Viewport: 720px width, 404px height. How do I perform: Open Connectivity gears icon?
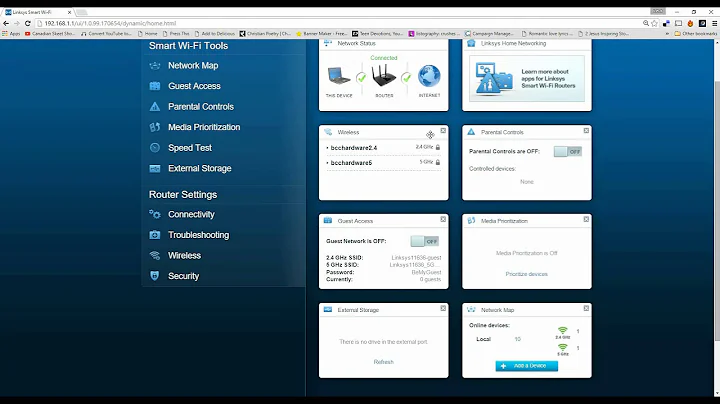[x=155, y=214]
